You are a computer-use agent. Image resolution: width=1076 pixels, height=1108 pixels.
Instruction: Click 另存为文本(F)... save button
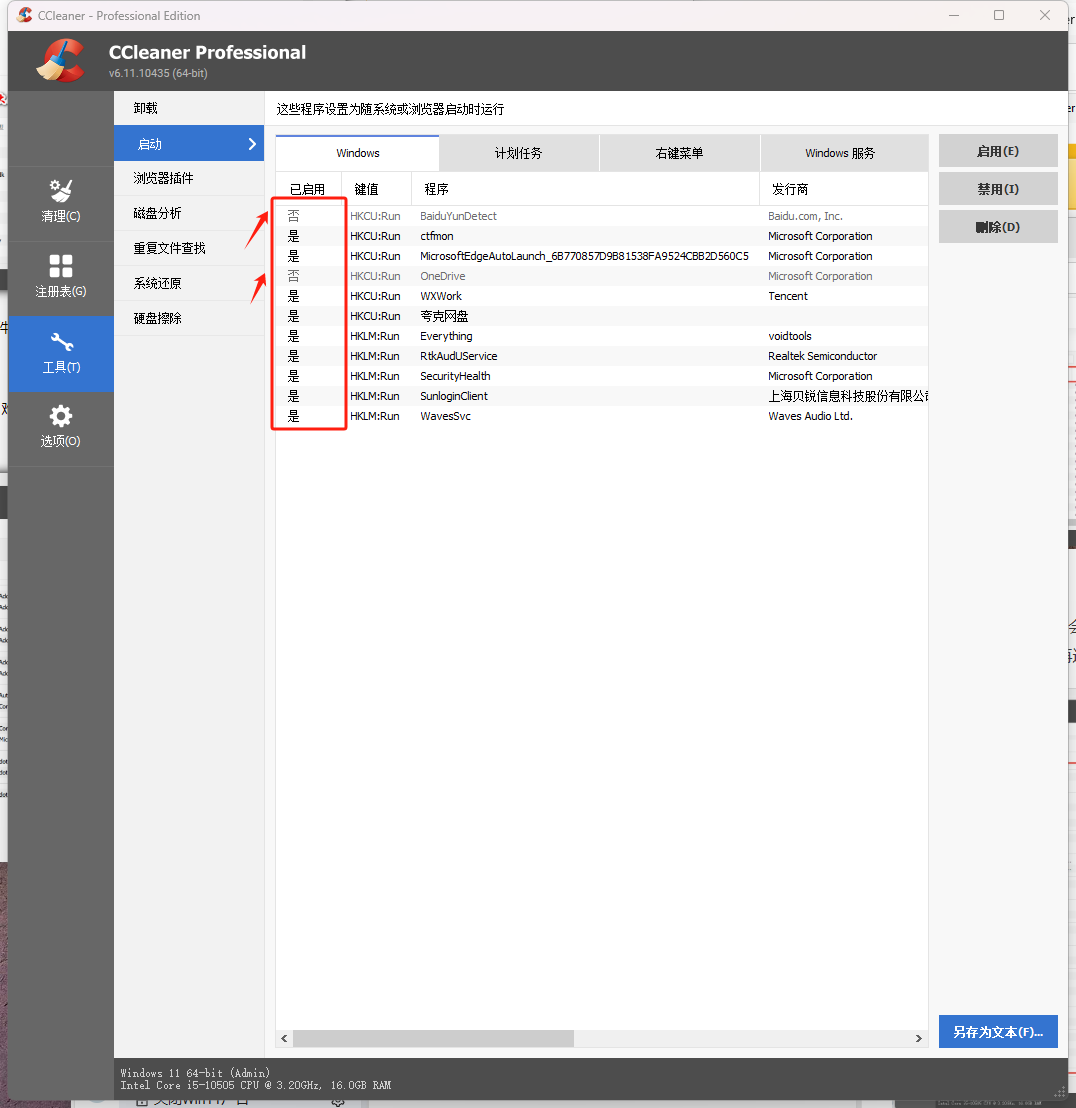pyautogui.click(x=998, y=1032)
